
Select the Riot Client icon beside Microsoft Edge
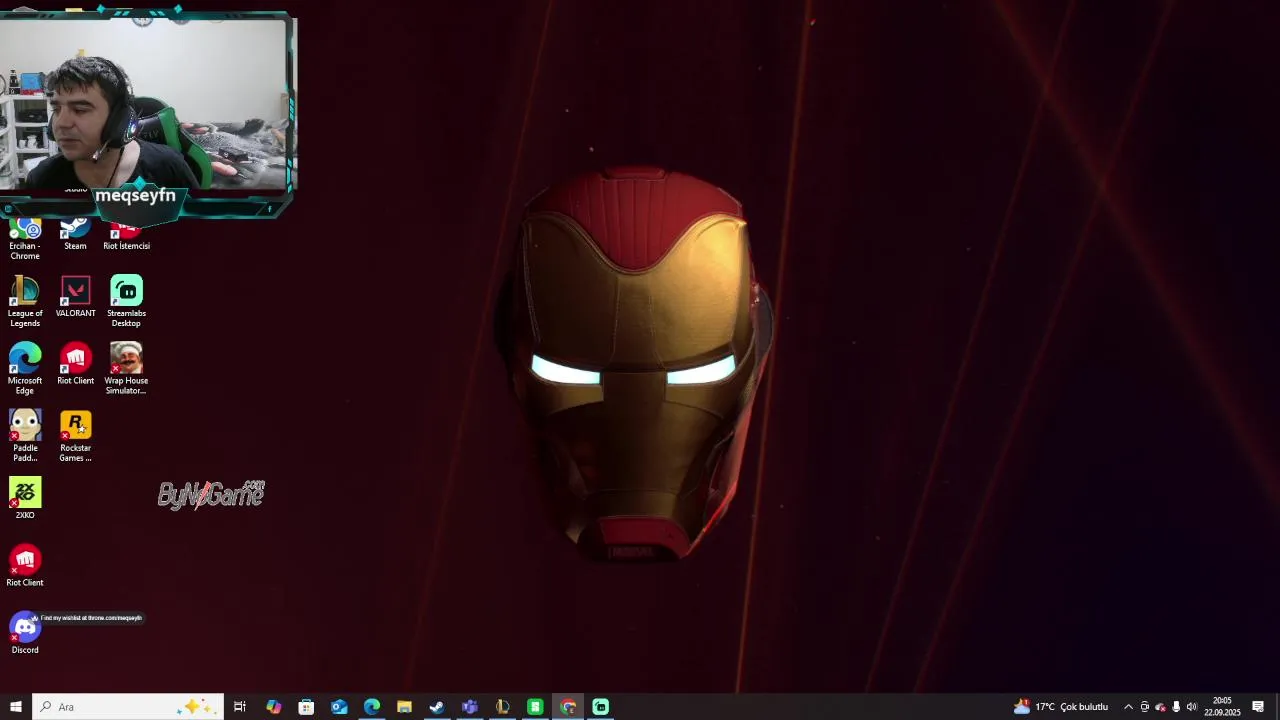75,364
